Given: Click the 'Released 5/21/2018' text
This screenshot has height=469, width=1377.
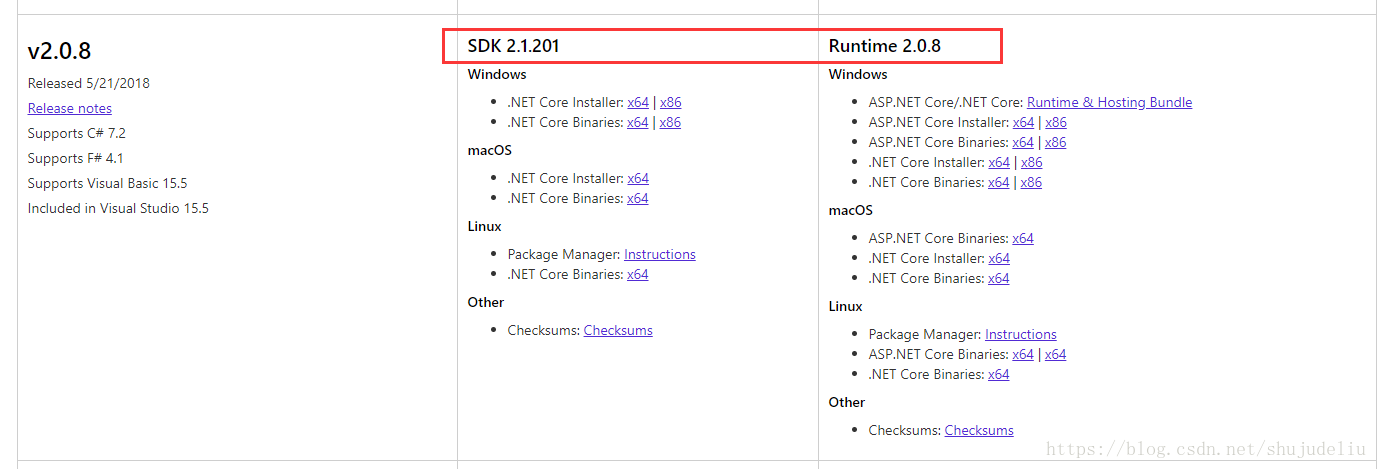Looking at the screenshot, I should point(89,83).
